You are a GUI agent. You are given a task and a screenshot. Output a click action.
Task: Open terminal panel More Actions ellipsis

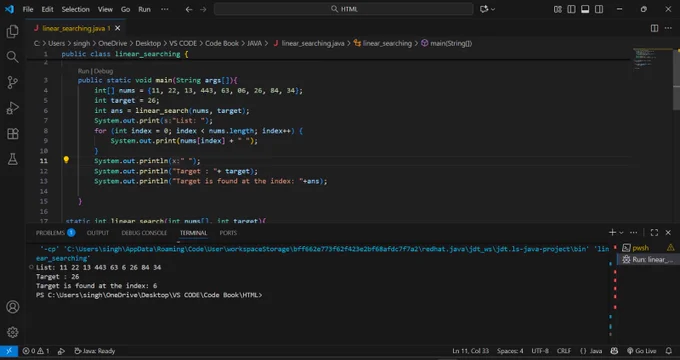[634, 232]
